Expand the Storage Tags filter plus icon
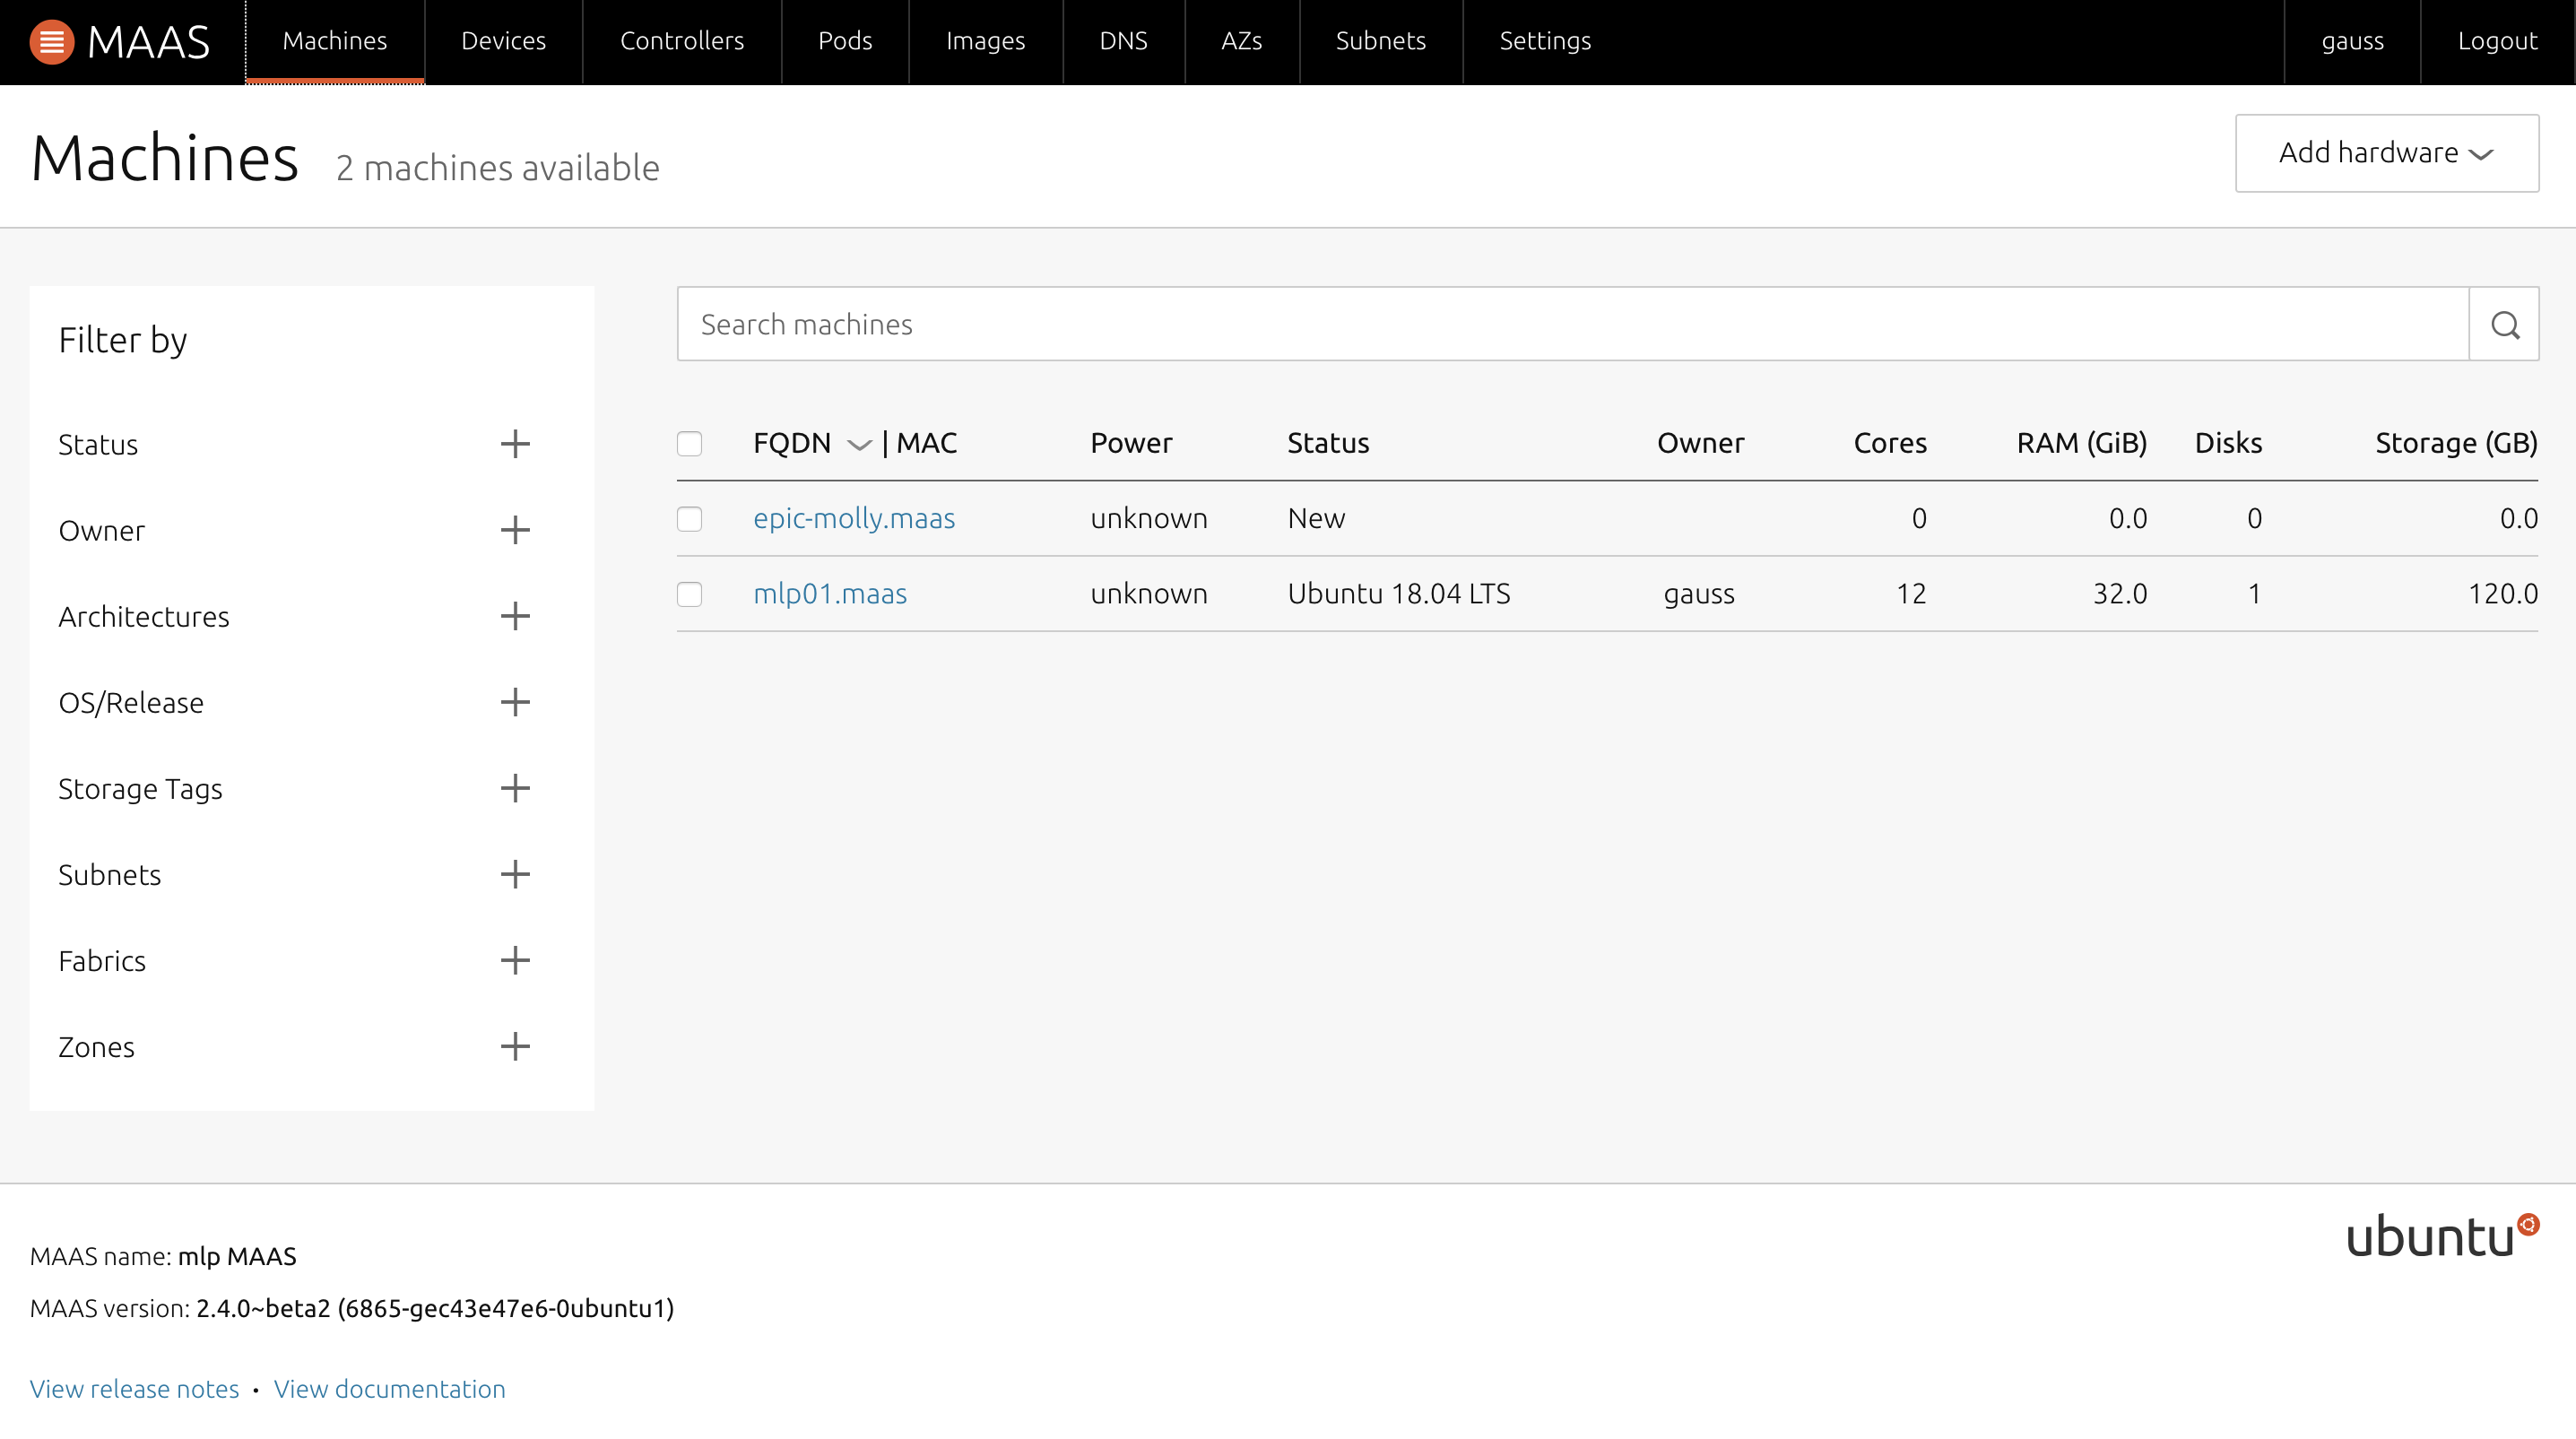Screen dimensions: 2576x1439 click(x=515, y=788)
